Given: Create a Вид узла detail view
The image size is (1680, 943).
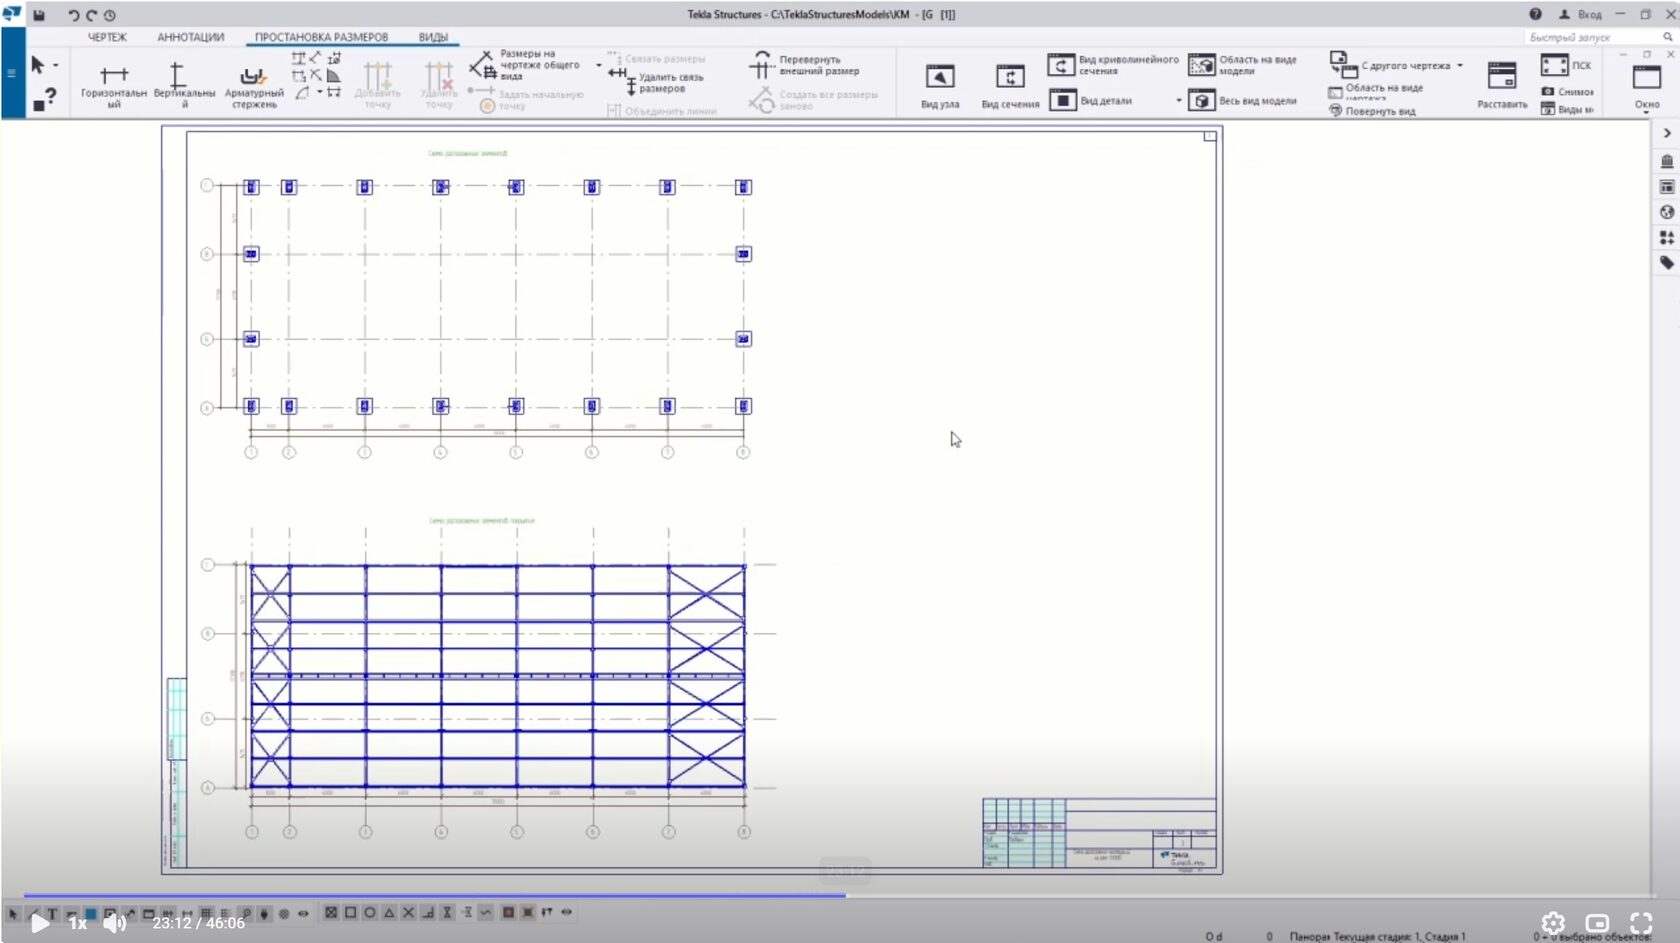Looking at the screenshot, I should (940, 85).
